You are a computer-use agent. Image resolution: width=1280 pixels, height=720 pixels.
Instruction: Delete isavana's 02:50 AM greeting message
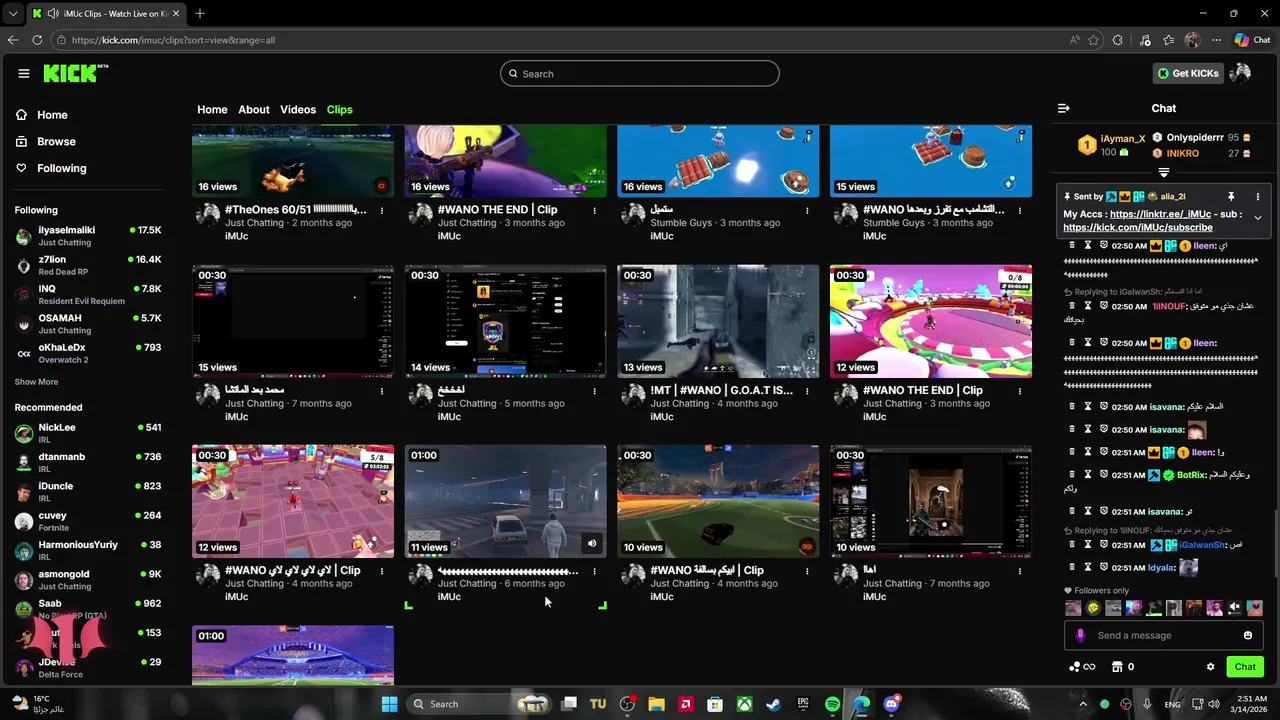coord(1072,407)
